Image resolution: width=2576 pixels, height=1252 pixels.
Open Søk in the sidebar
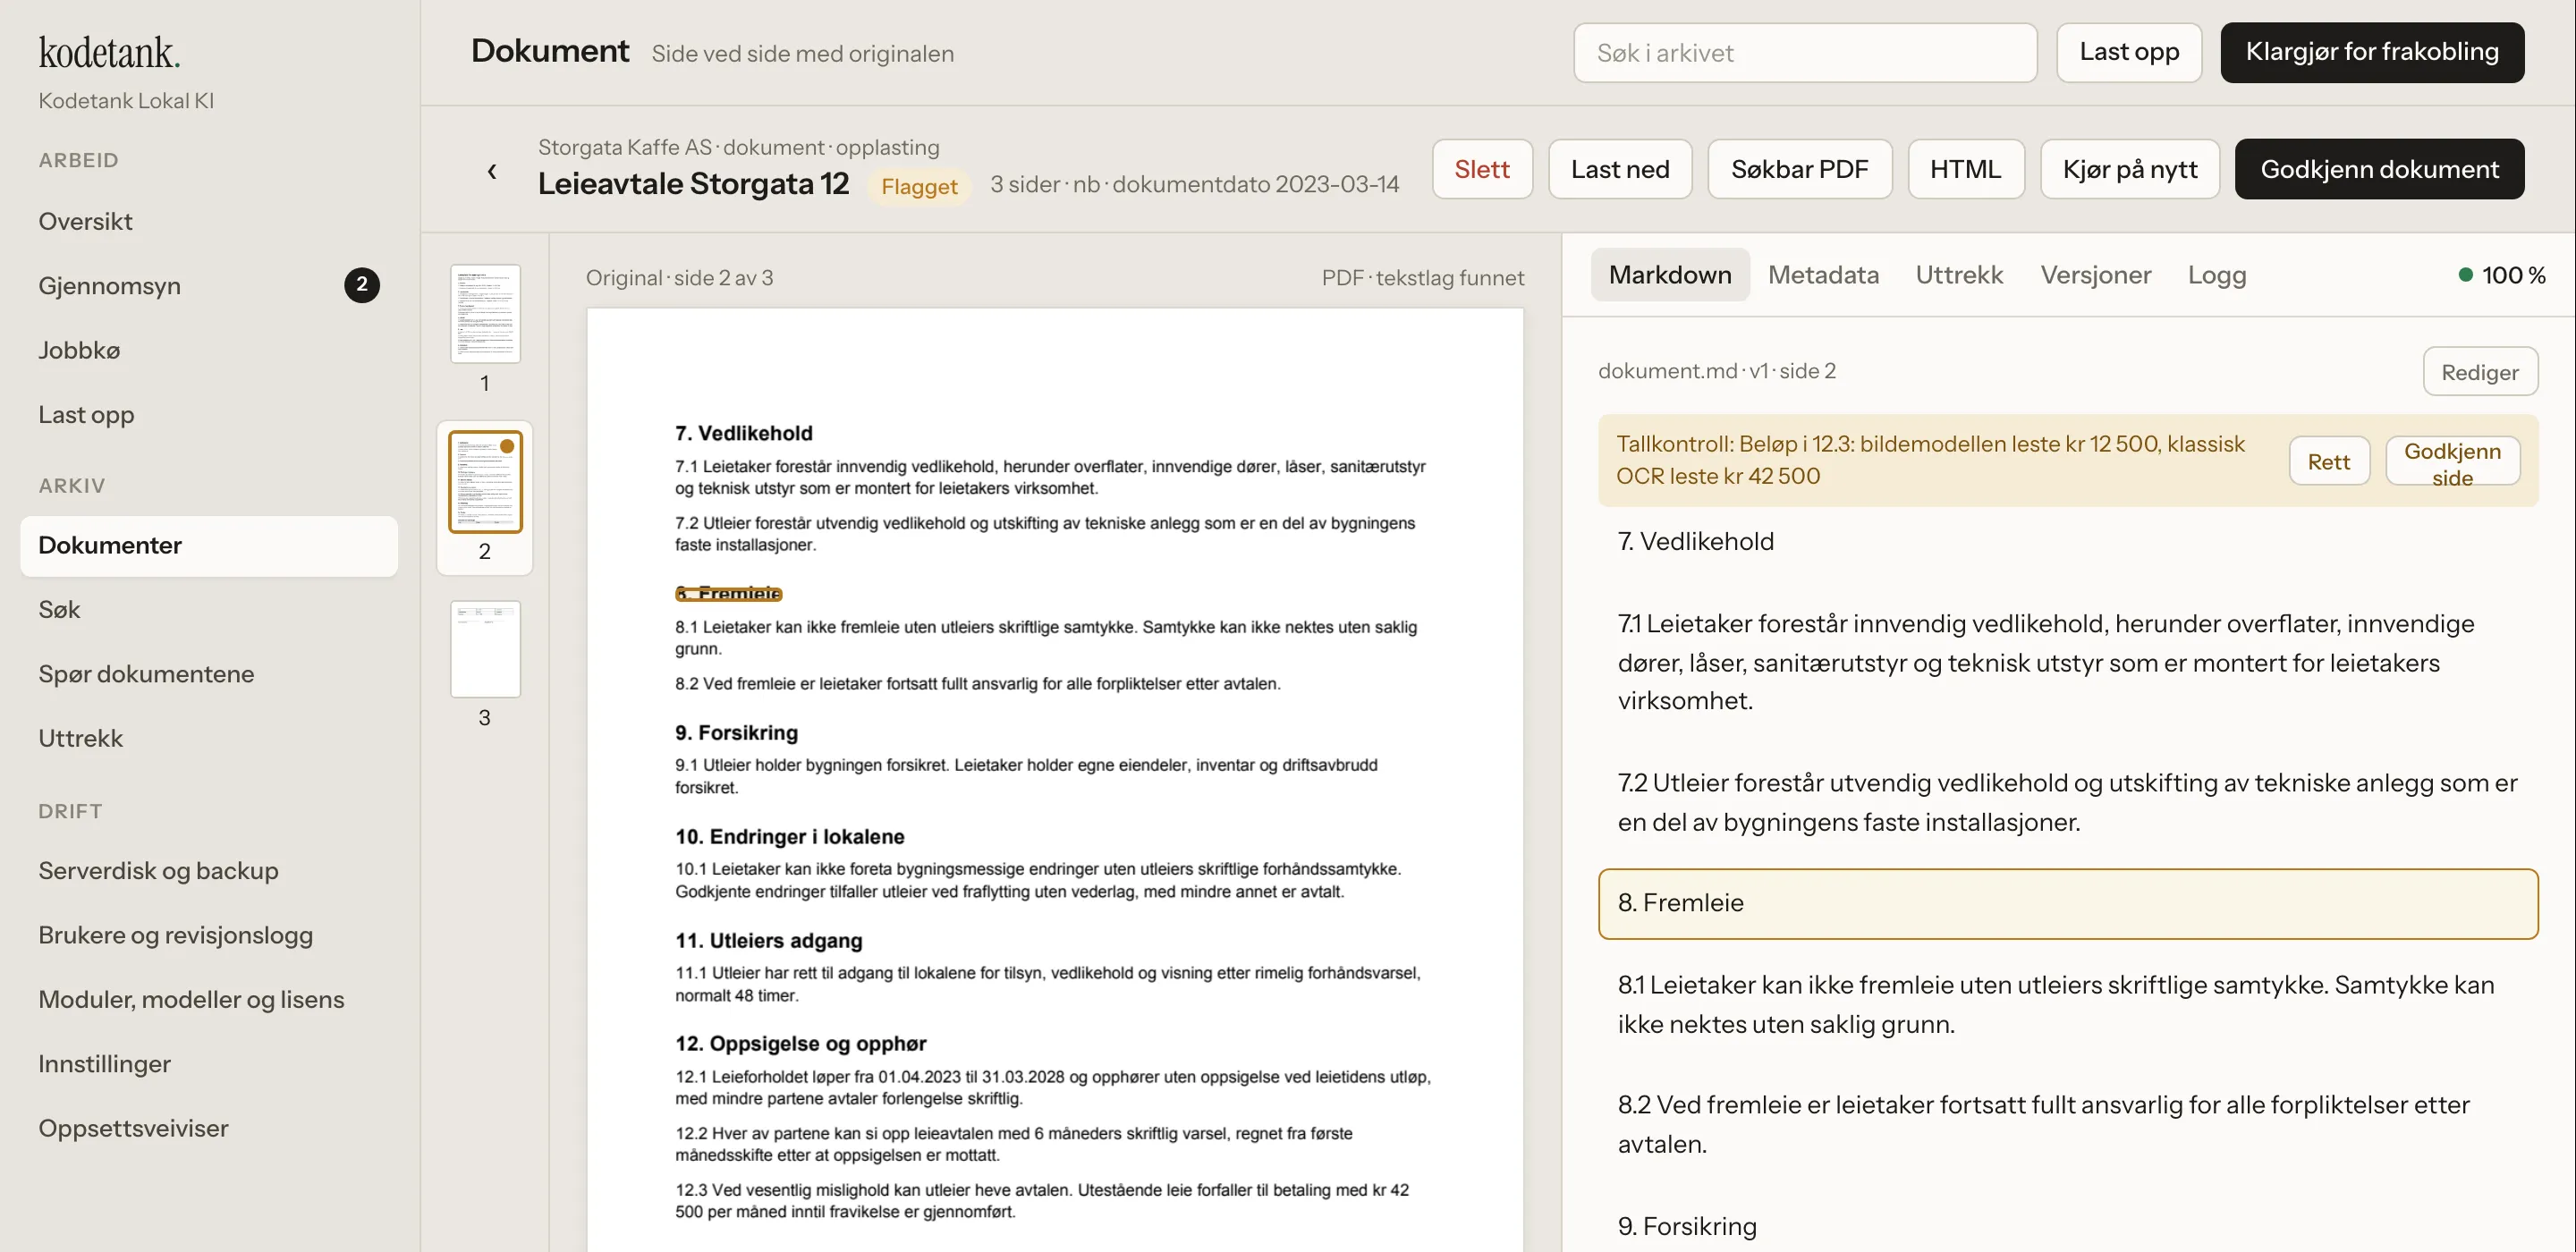coord(209,609)
